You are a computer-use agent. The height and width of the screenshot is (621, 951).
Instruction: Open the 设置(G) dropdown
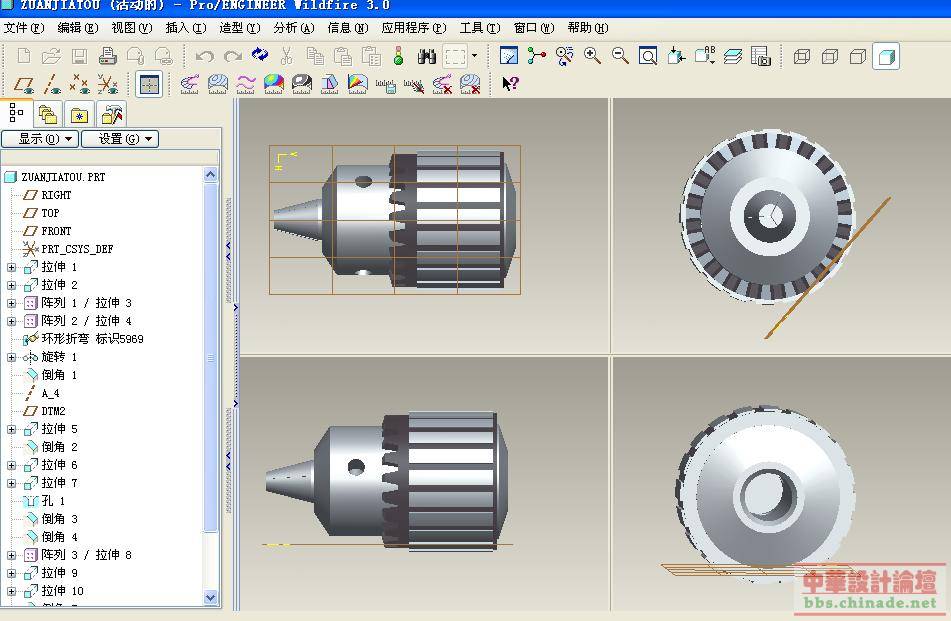[x=119, y=139]
